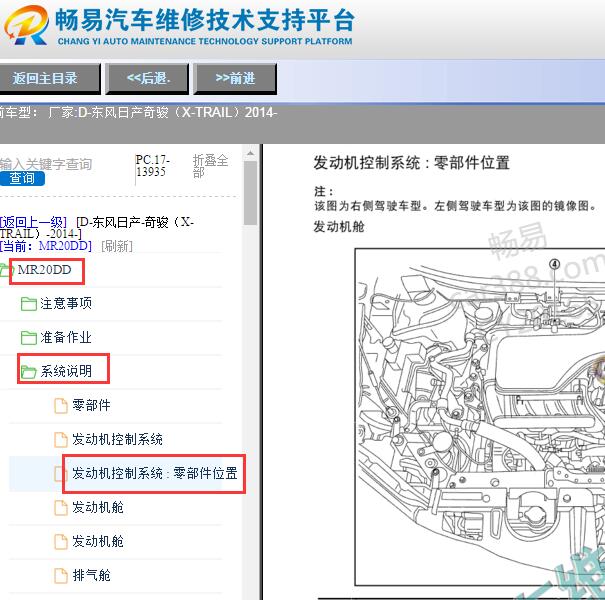This screenshot has width=605, height=600.
Task: Go back with <<后退 button
Action: 148,78
